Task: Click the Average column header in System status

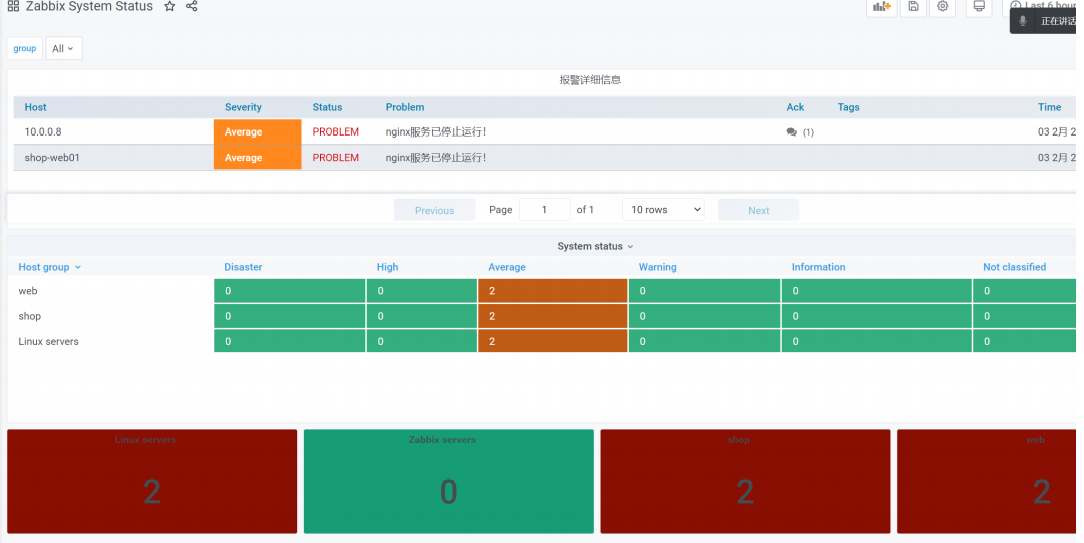Action: [x=507, y=267]
